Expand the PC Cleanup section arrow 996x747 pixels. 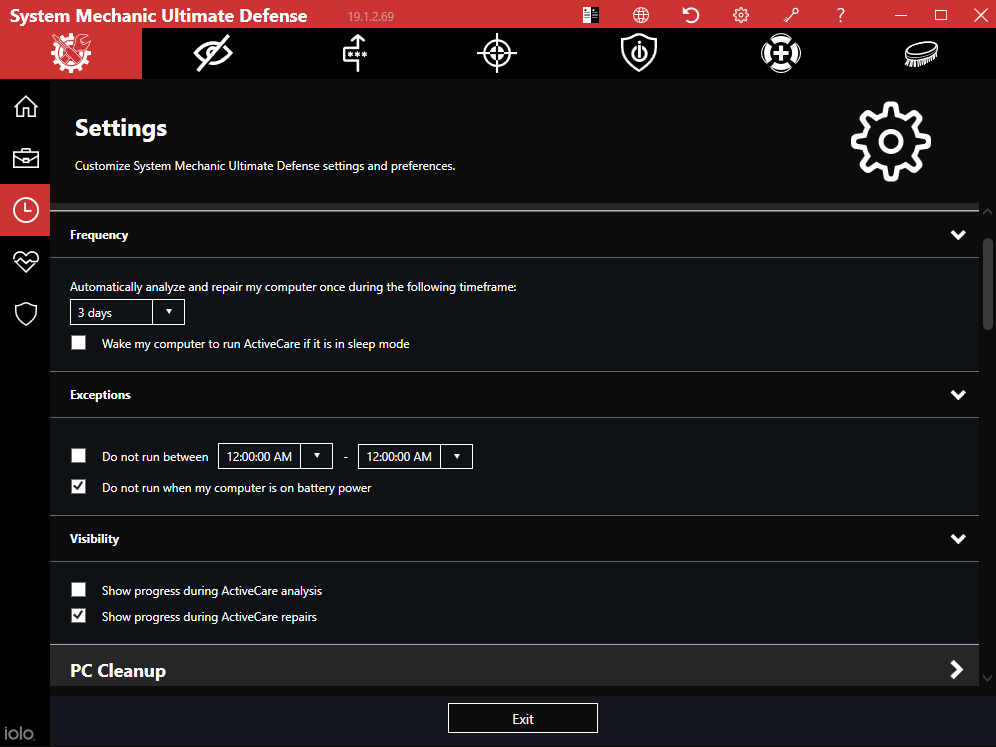(x=957, y=670)
